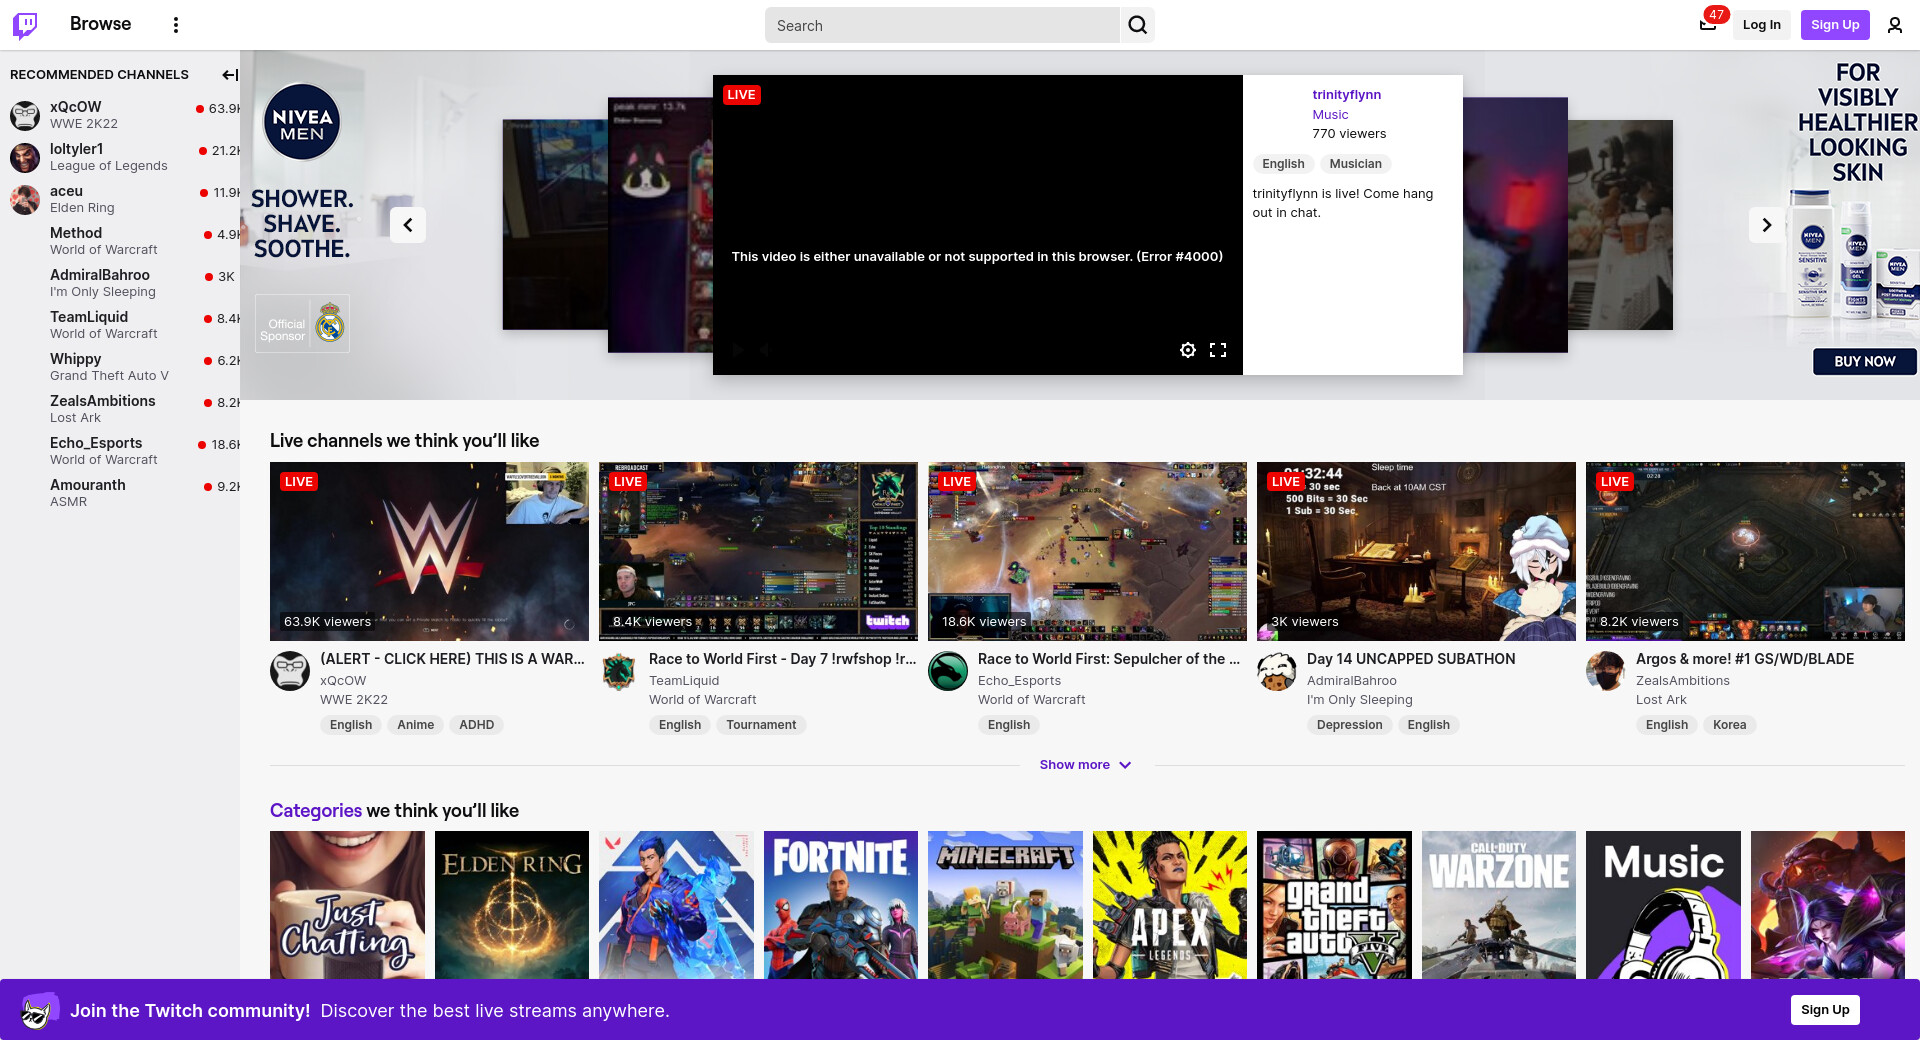Open the three-dot more options menu
This screenshot has width=1920, height=1040.
tap(176, 25)
